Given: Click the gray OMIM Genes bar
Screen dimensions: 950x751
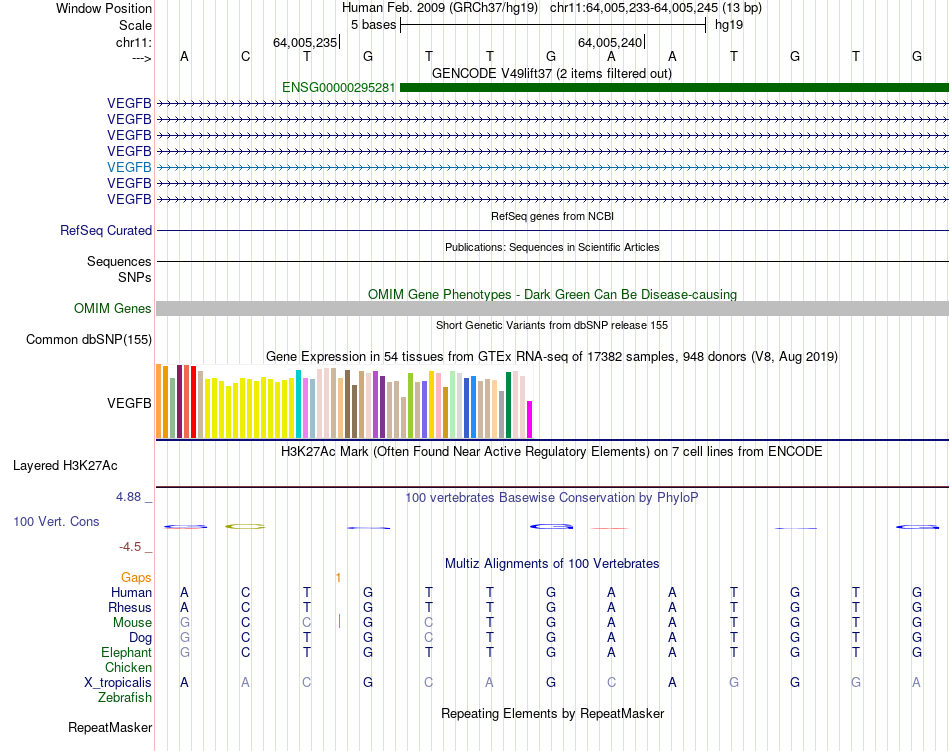Looking at the screenshot, I should 552,308.
